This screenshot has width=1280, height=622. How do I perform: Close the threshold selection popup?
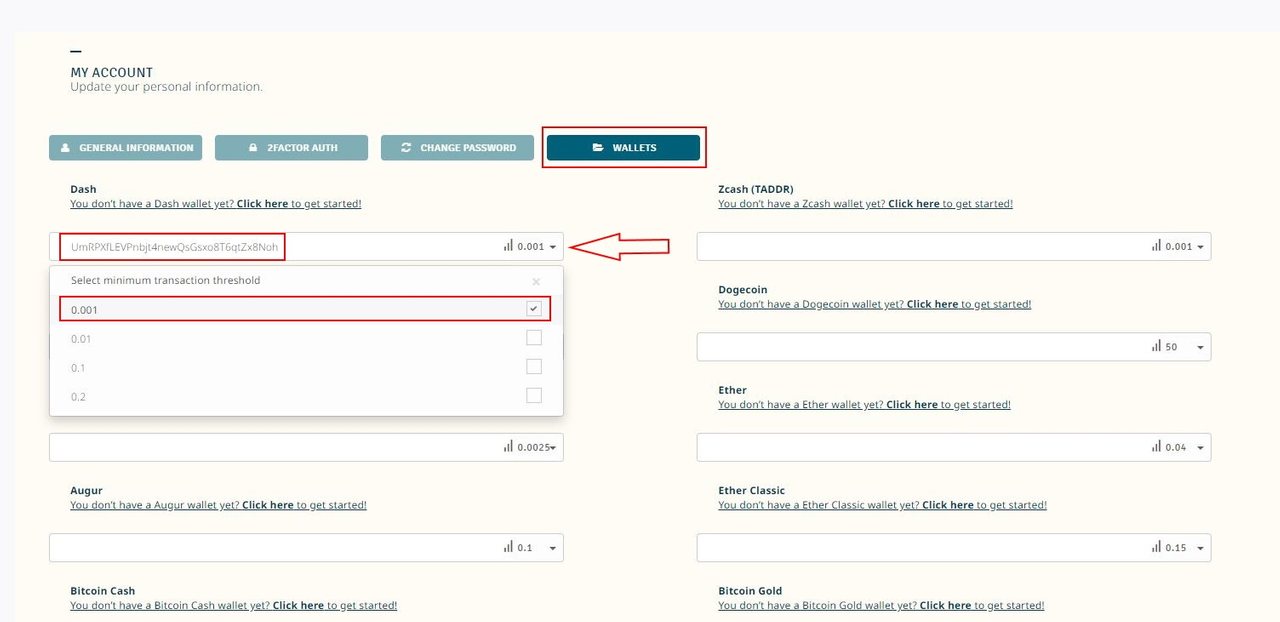click(x=536, y=281)
